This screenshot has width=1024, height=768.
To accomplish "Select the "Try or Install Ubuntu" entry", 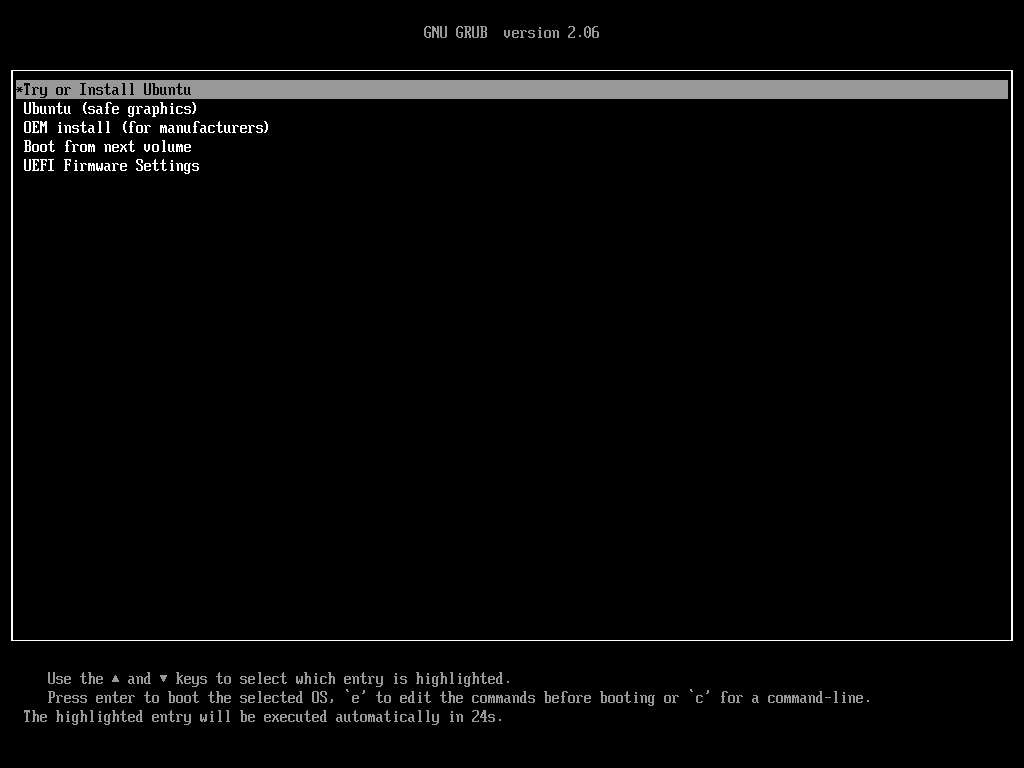I will coord(511,89).
